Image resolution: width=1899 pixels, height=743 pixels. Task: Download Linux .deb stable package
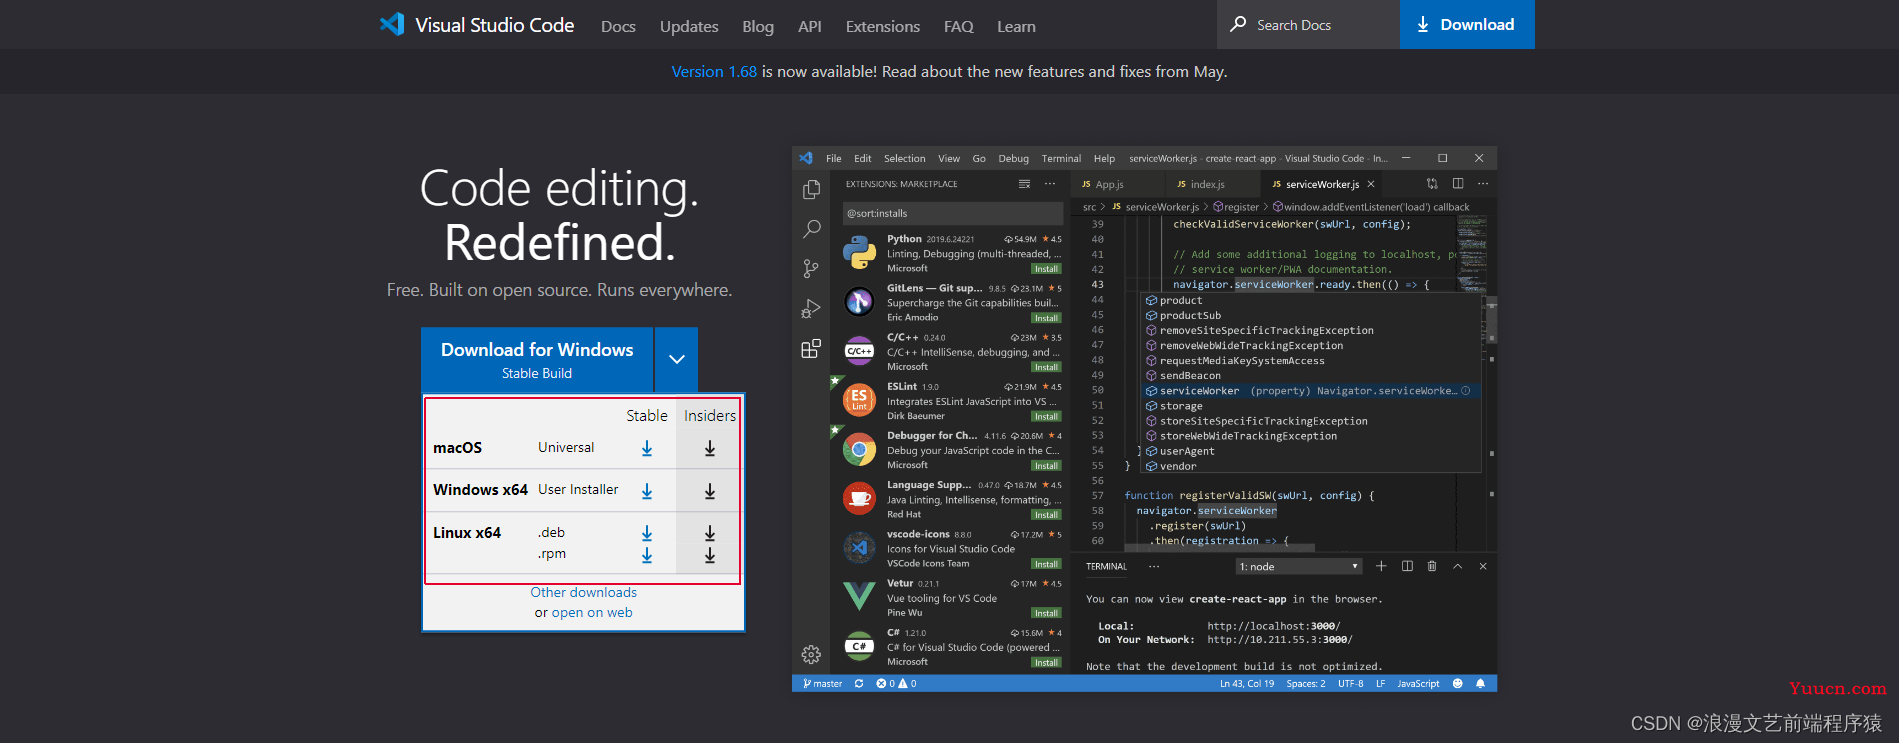647,533
